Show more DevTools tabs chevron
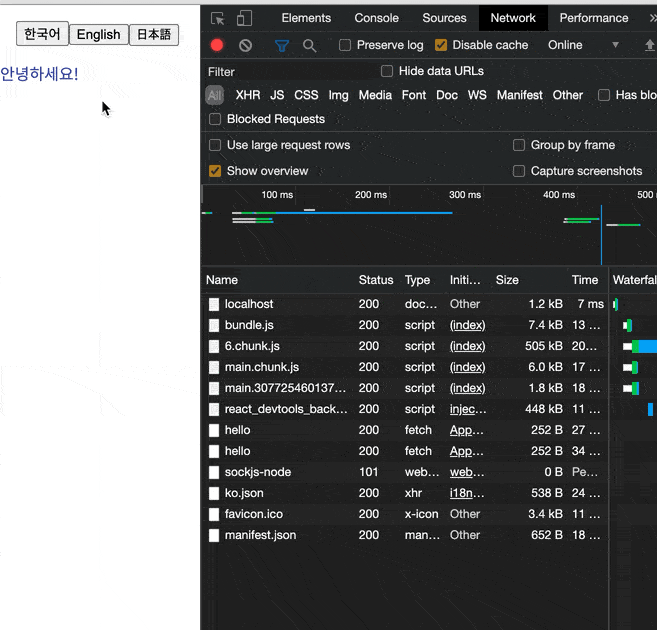The image size is (657, 630). (653, 18)
